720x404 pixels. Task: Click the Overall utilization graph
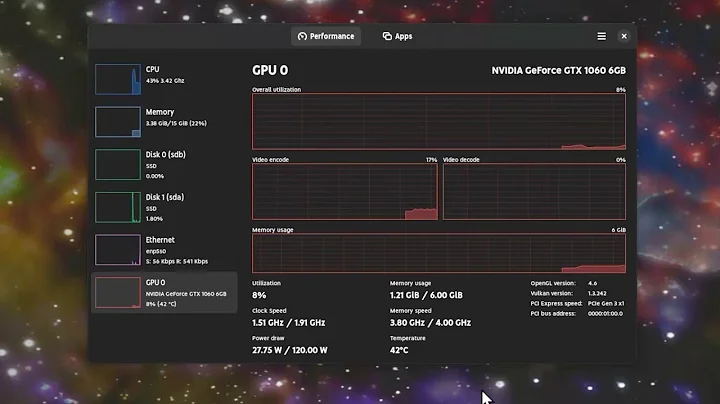(x=439, y=122)
